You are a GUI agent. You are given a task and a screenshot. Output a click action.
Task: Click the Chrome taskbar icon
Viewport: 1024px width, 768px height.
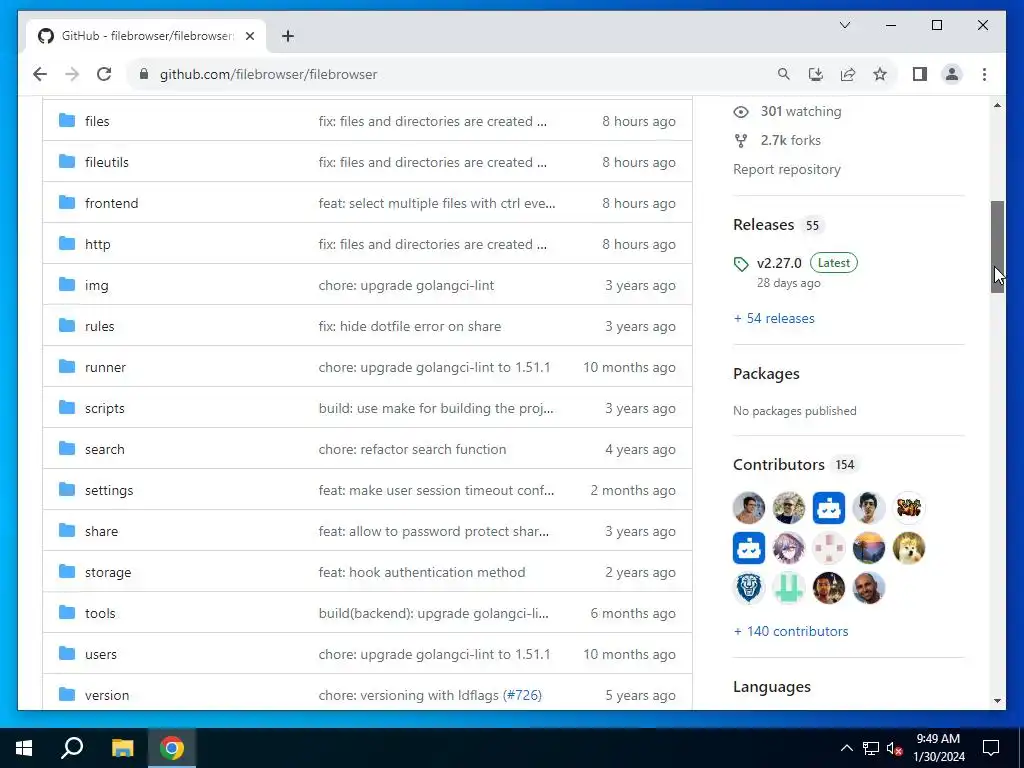(171, 748)
